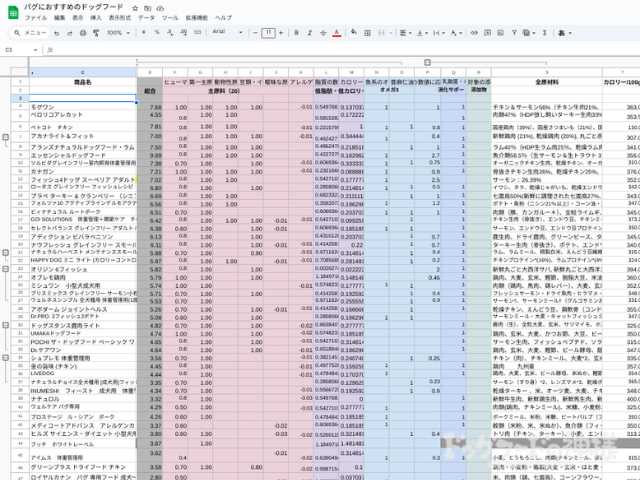Format cell as percent
Viewport: 640px width, 480px height.
157,32
